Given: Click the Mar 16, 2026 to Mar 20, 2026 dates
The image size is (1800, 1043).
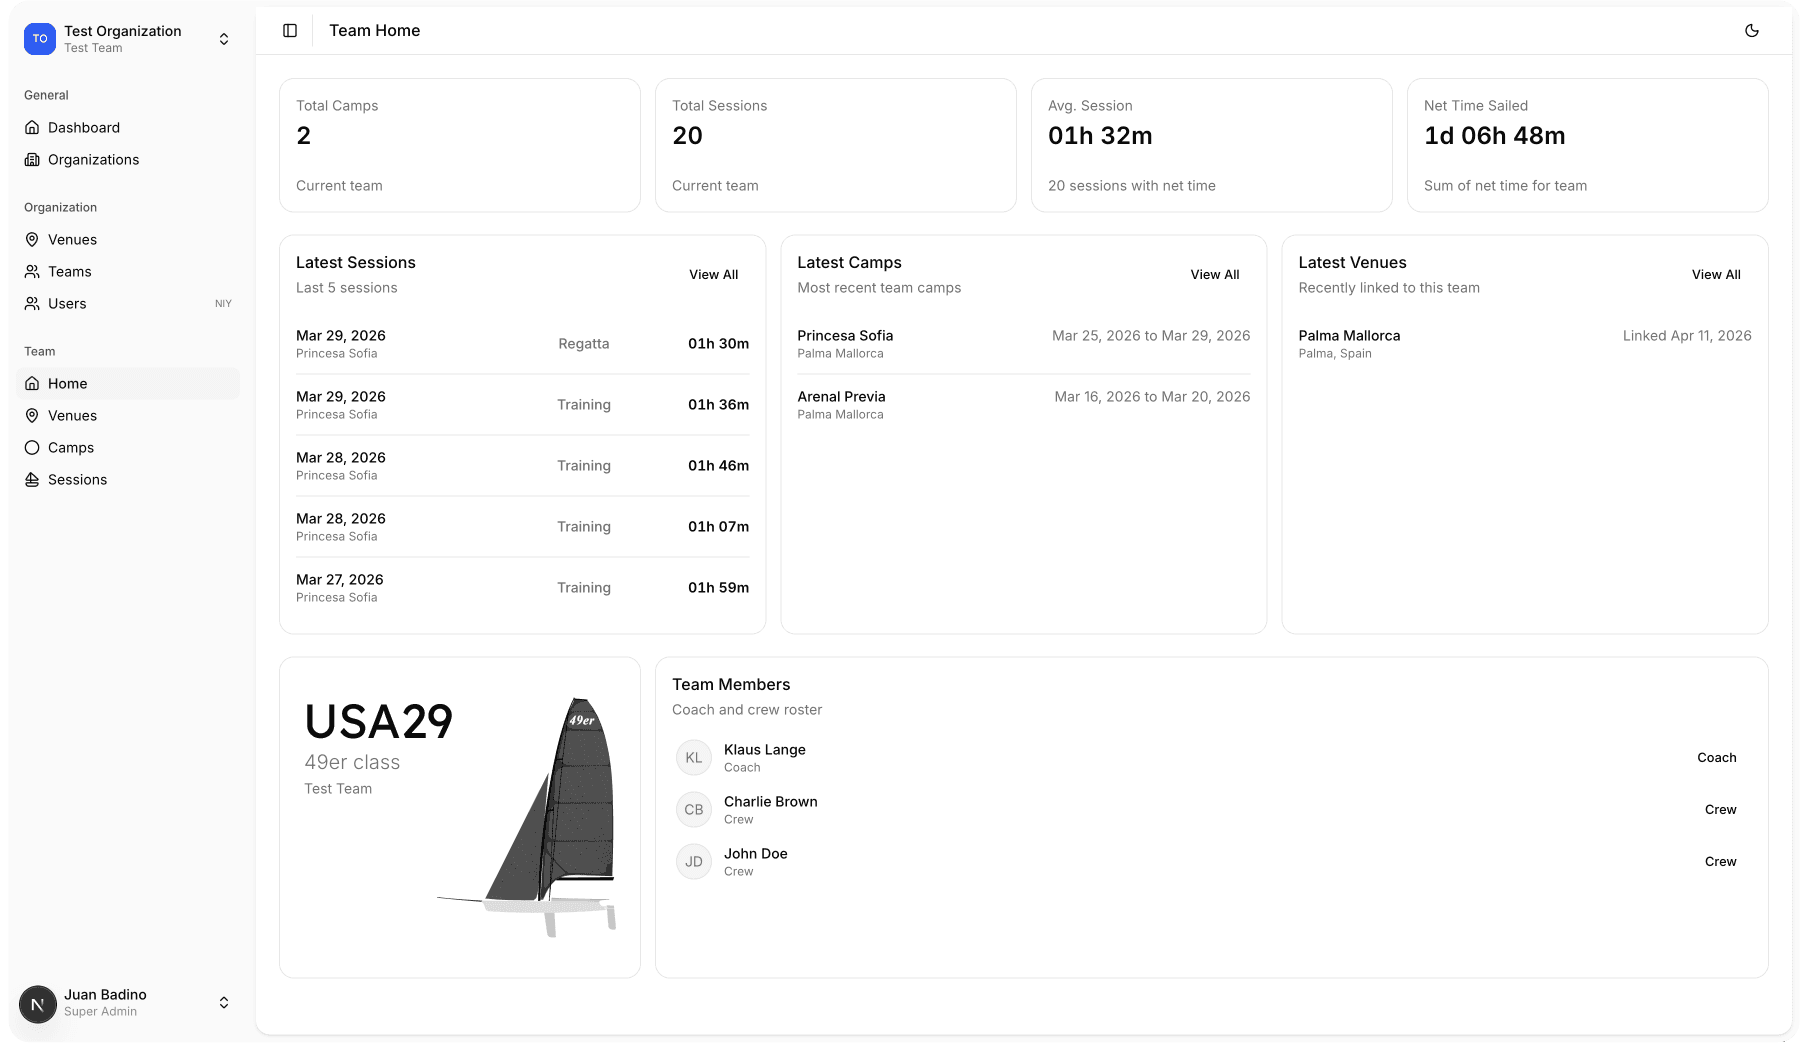Looking at the screenshot, I should [x=1152, y=397].
